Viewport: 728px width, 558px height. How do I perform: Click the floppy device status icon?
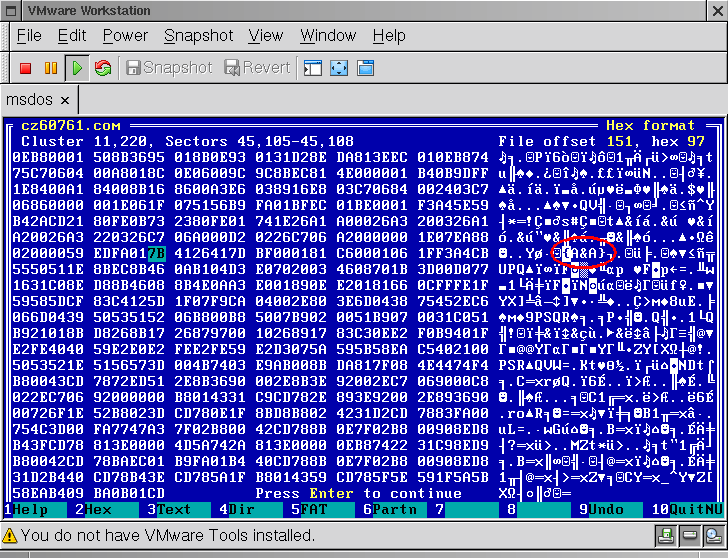click(666, 536)
